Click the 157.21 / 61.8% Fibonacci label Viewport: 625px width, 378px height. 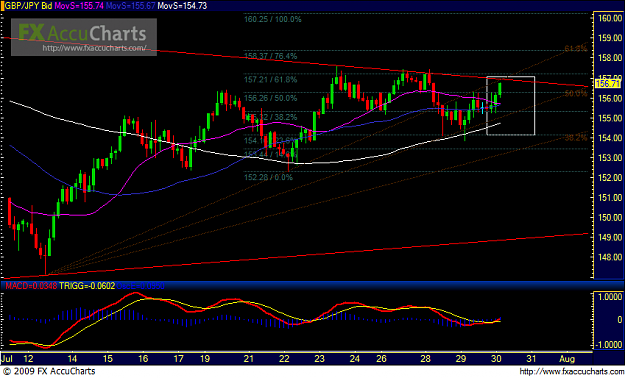click(x=271, y=80)
